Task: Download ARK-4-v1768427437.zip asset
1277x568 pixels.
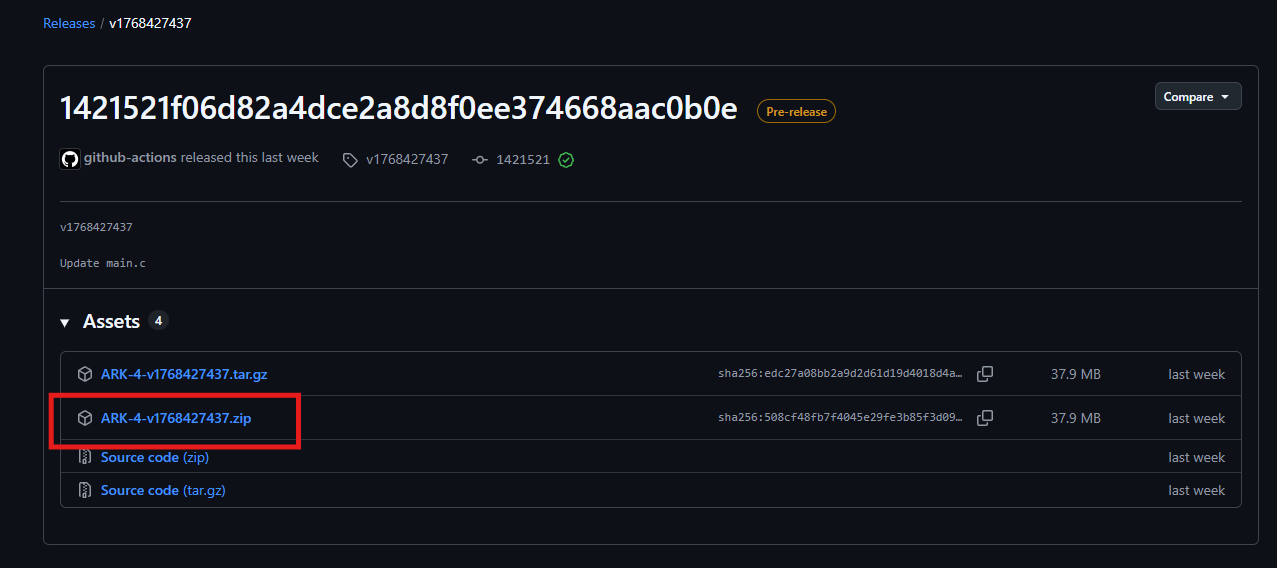Action: click(176, 418)
